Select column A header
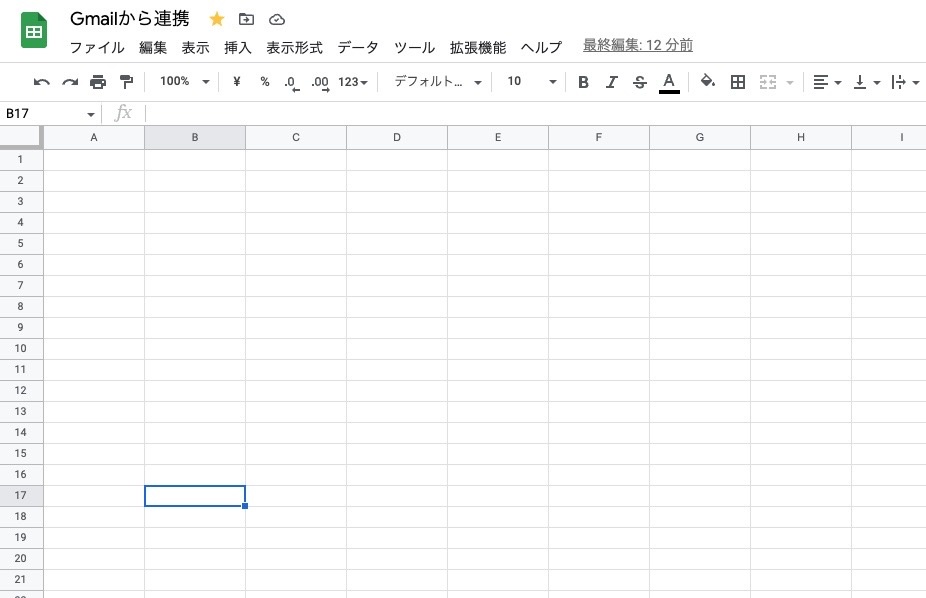 [x=94, y=137]
